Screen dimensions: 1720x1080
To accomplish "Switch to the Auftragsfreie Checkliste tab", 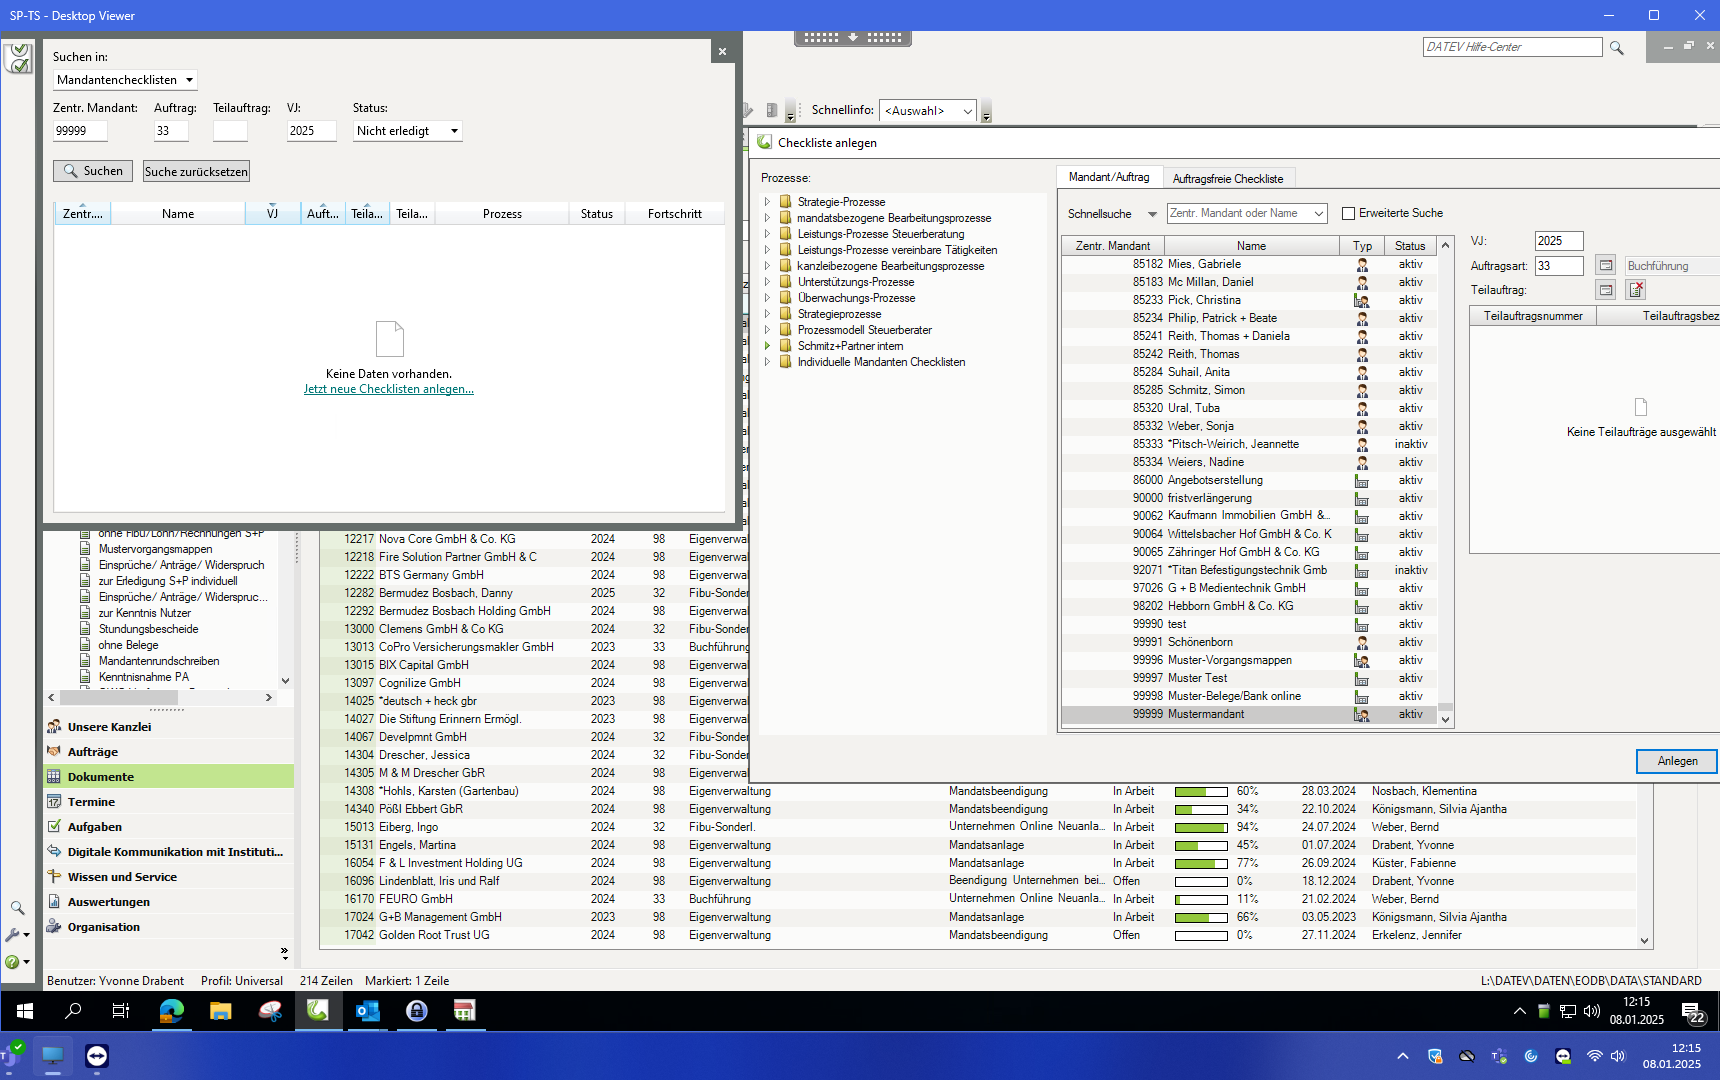I will point(1227,179).
